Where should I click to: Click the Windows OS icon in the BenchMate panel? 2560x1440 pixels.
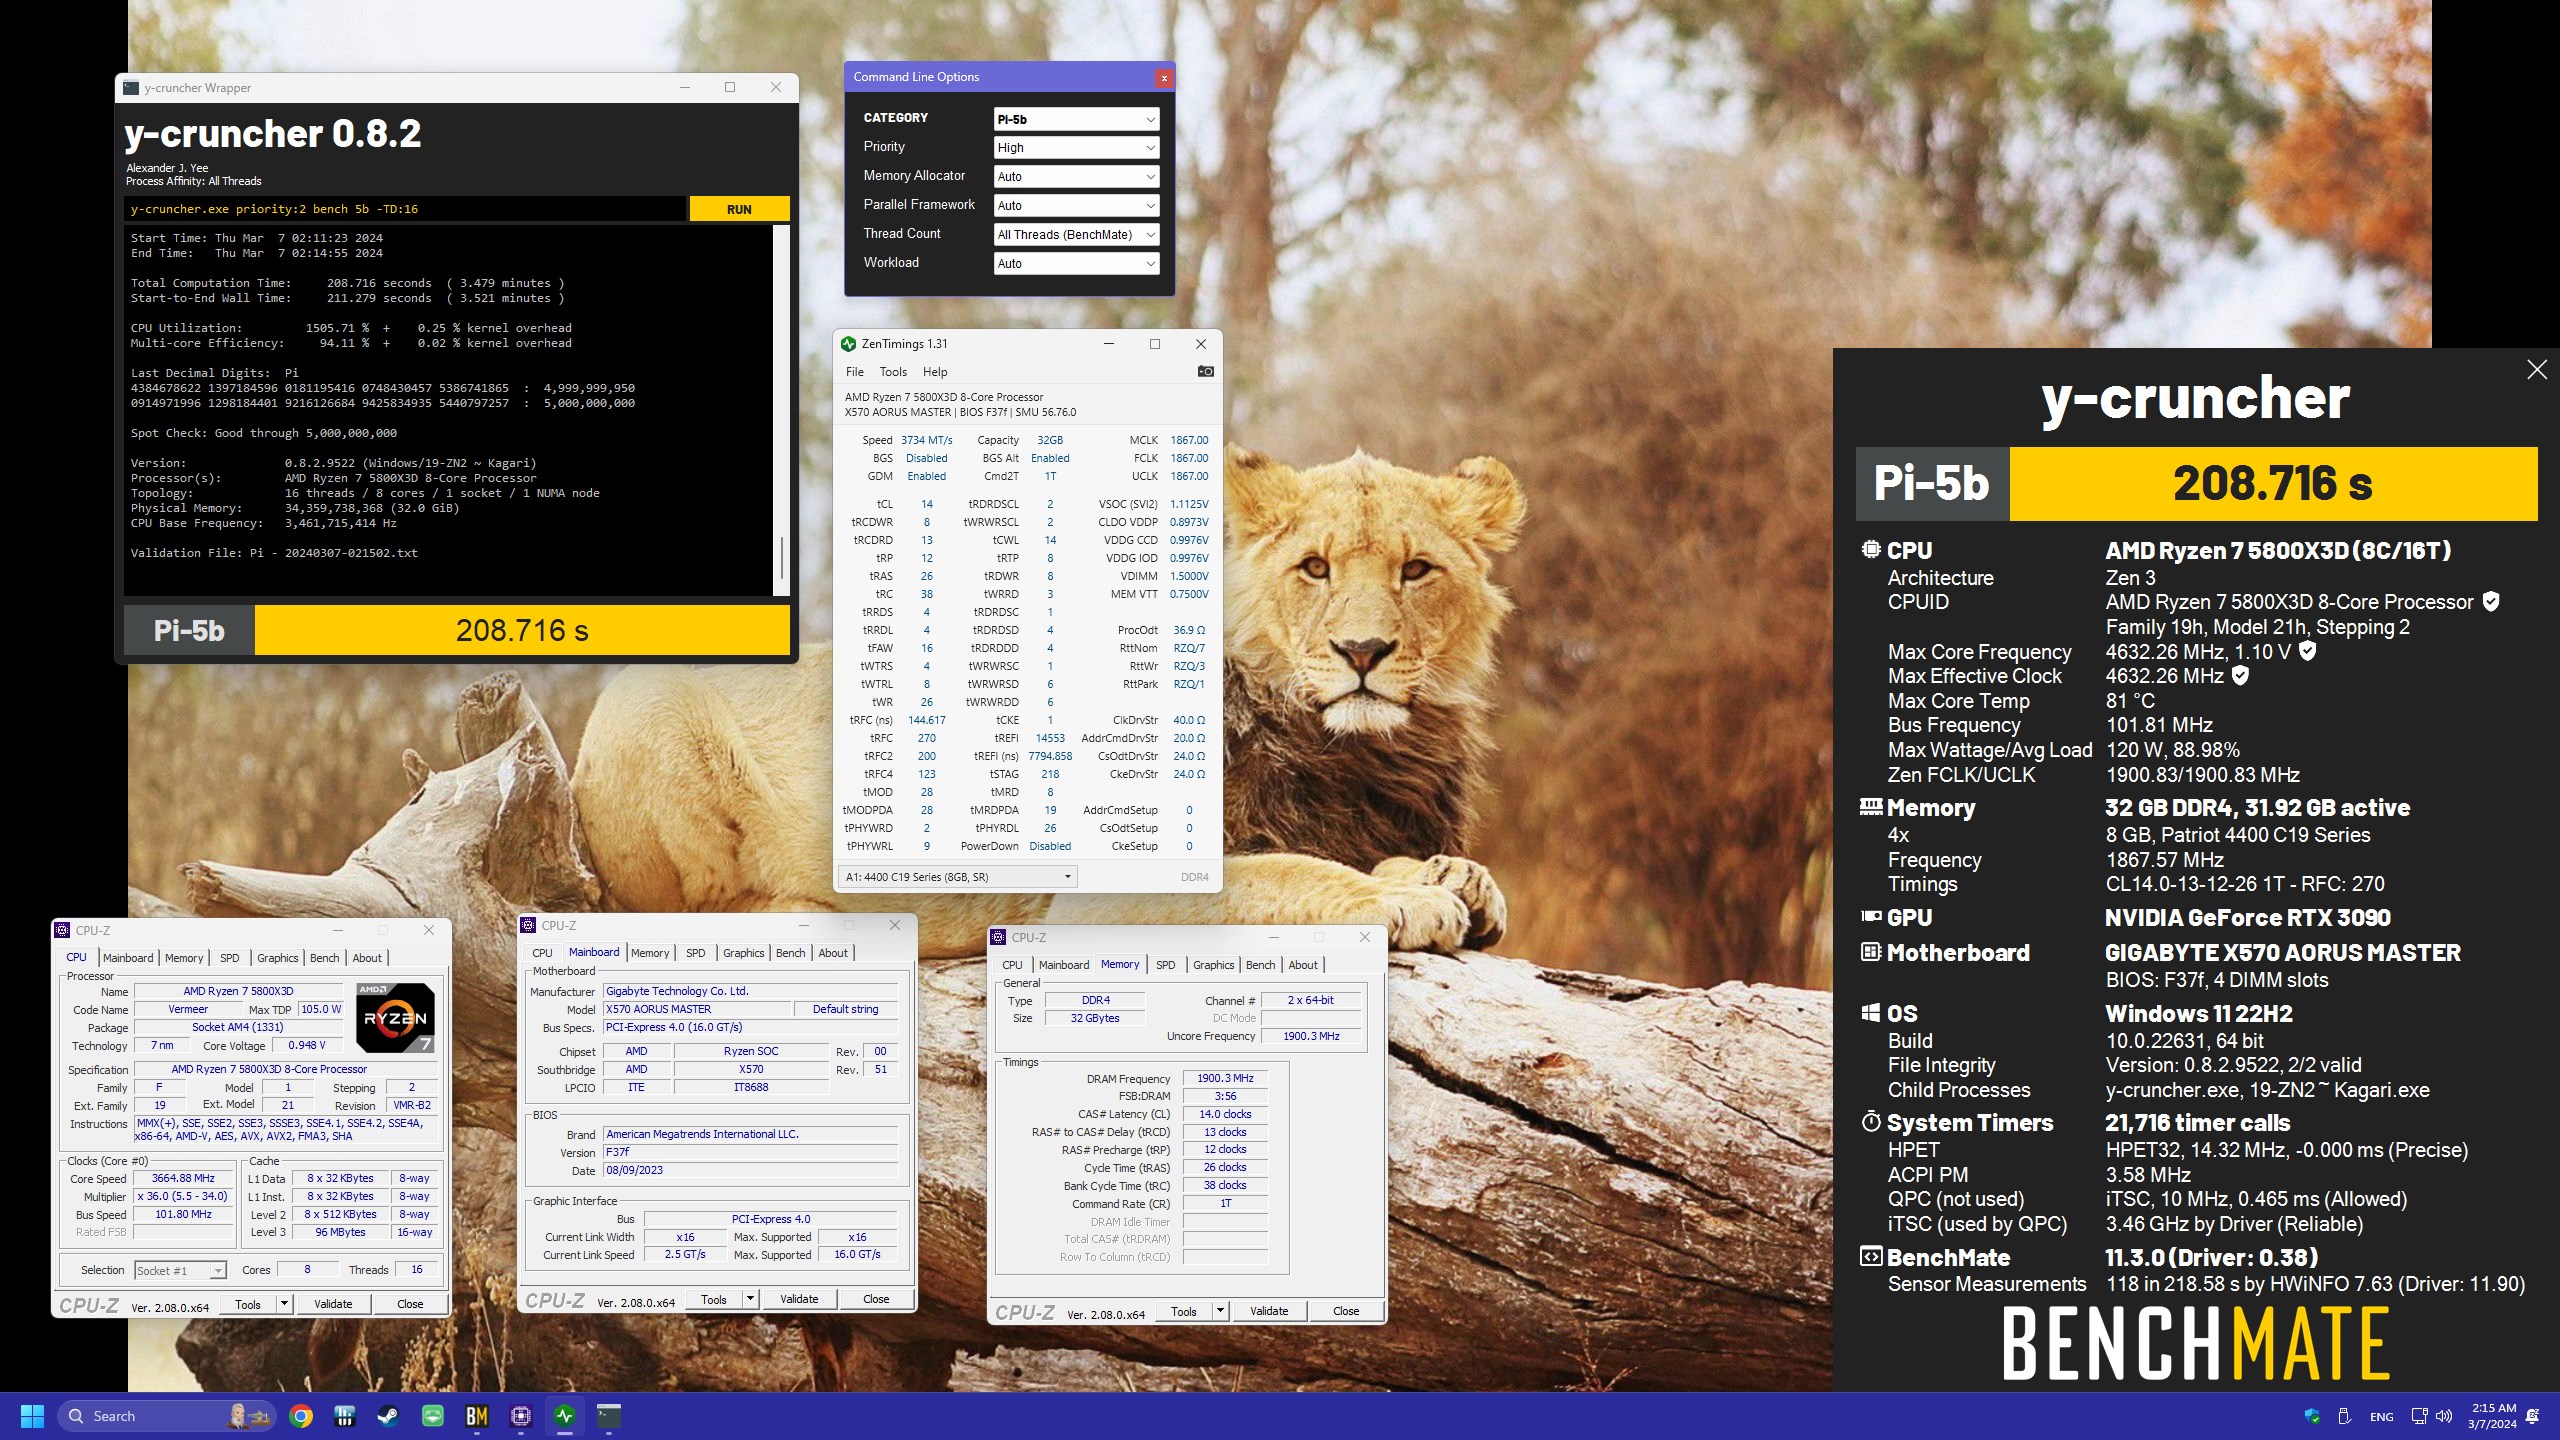[1870, 1013]
